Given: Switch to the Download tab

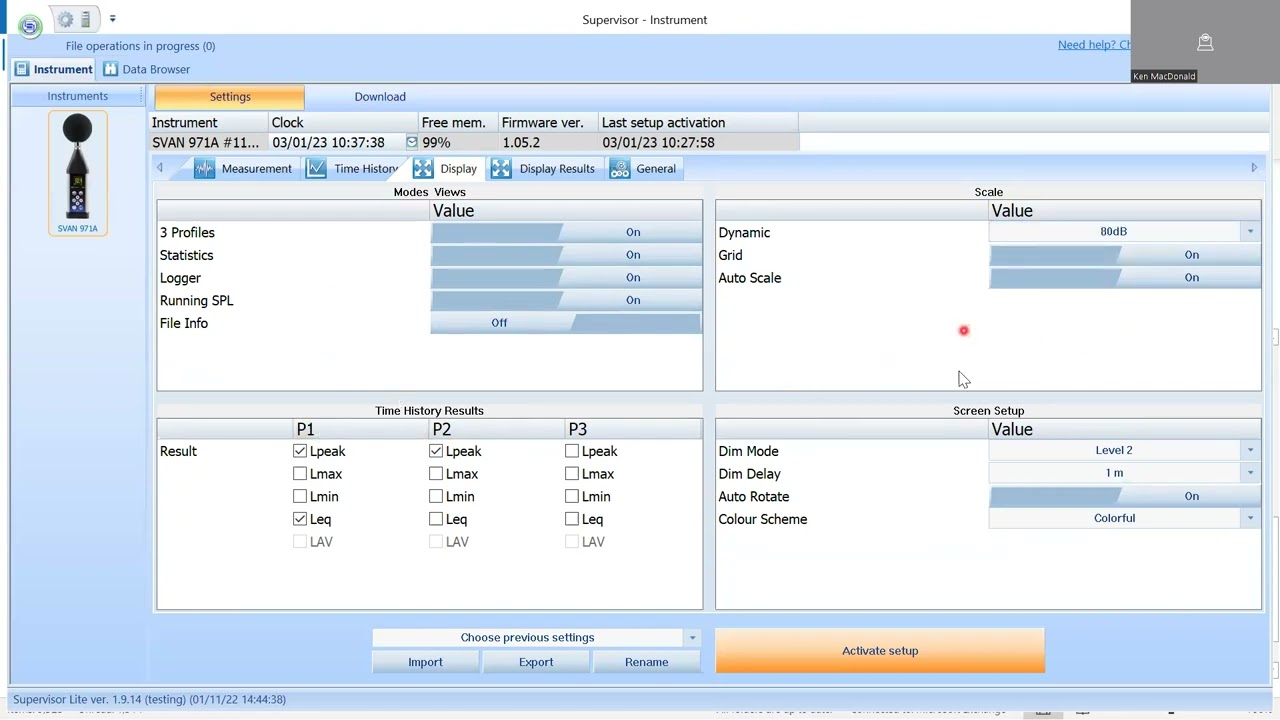Looking at the screenshot, I should pos(380,97).
